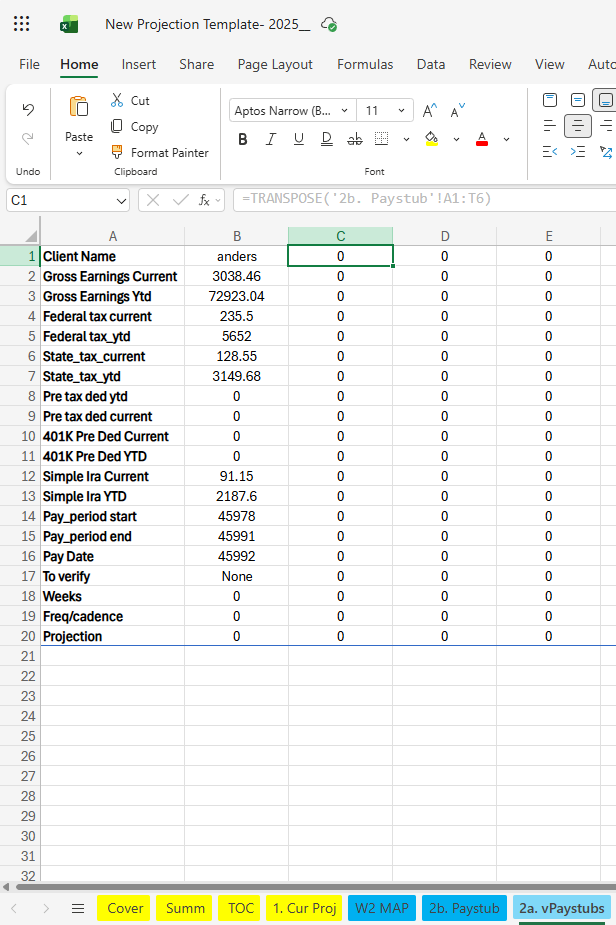This screenshot has height=925, width=616.
Task: Click the horizontal scrollbar
Action: (x=316, y=887)
